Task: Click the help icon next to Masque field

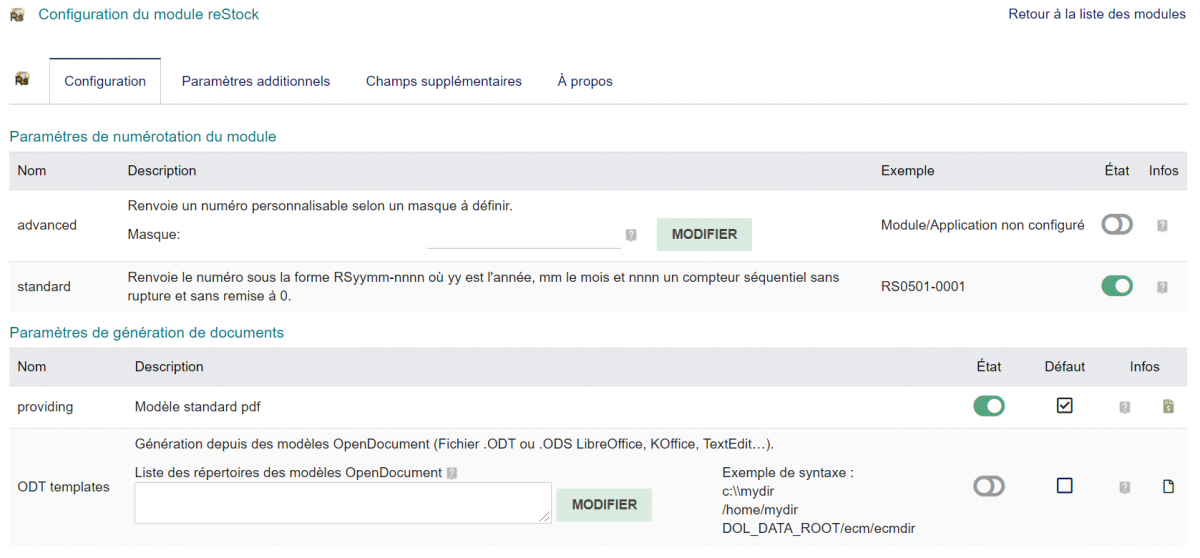Action: (631, 235)
